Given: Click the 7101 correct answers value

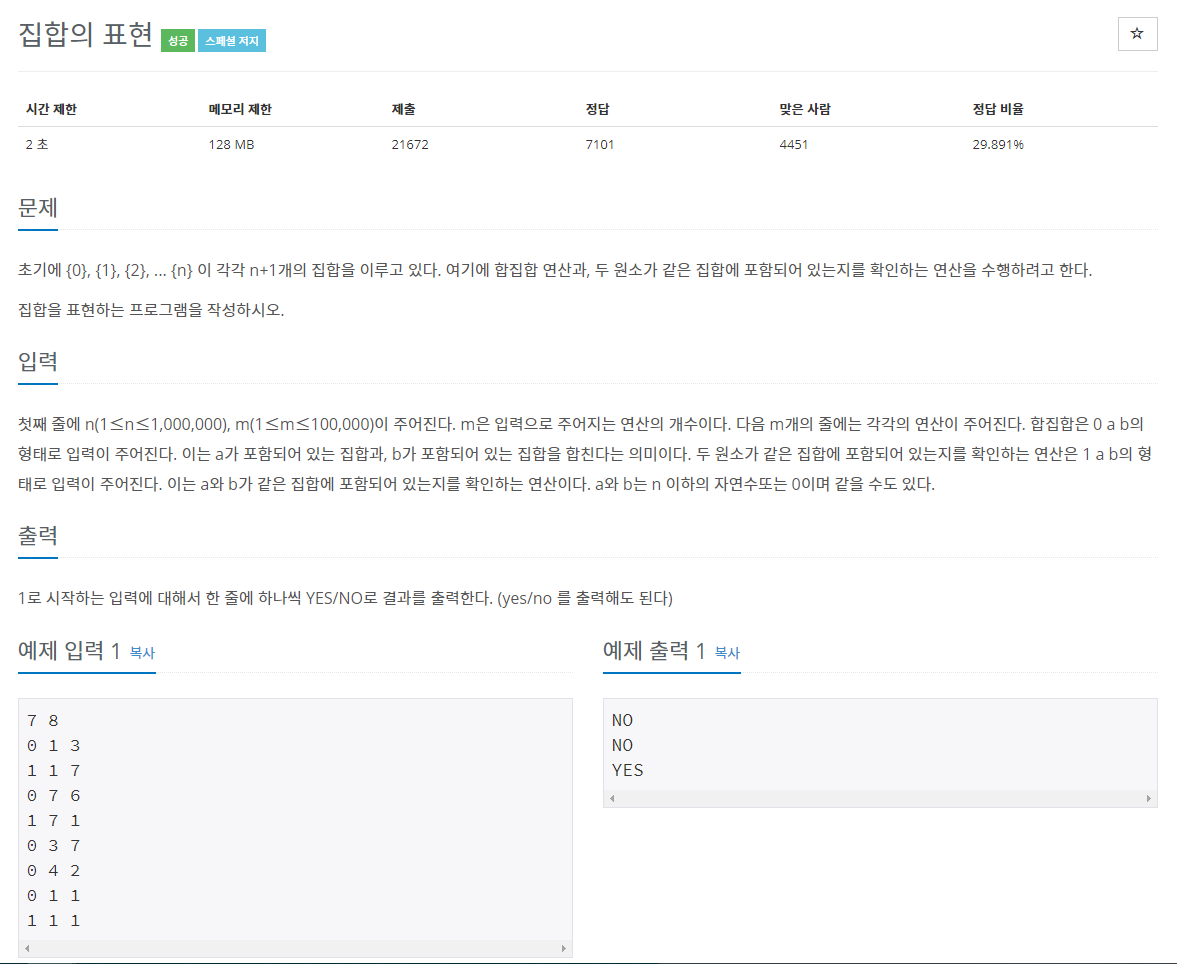Looking at the screenshot, I should coord(600,144).
